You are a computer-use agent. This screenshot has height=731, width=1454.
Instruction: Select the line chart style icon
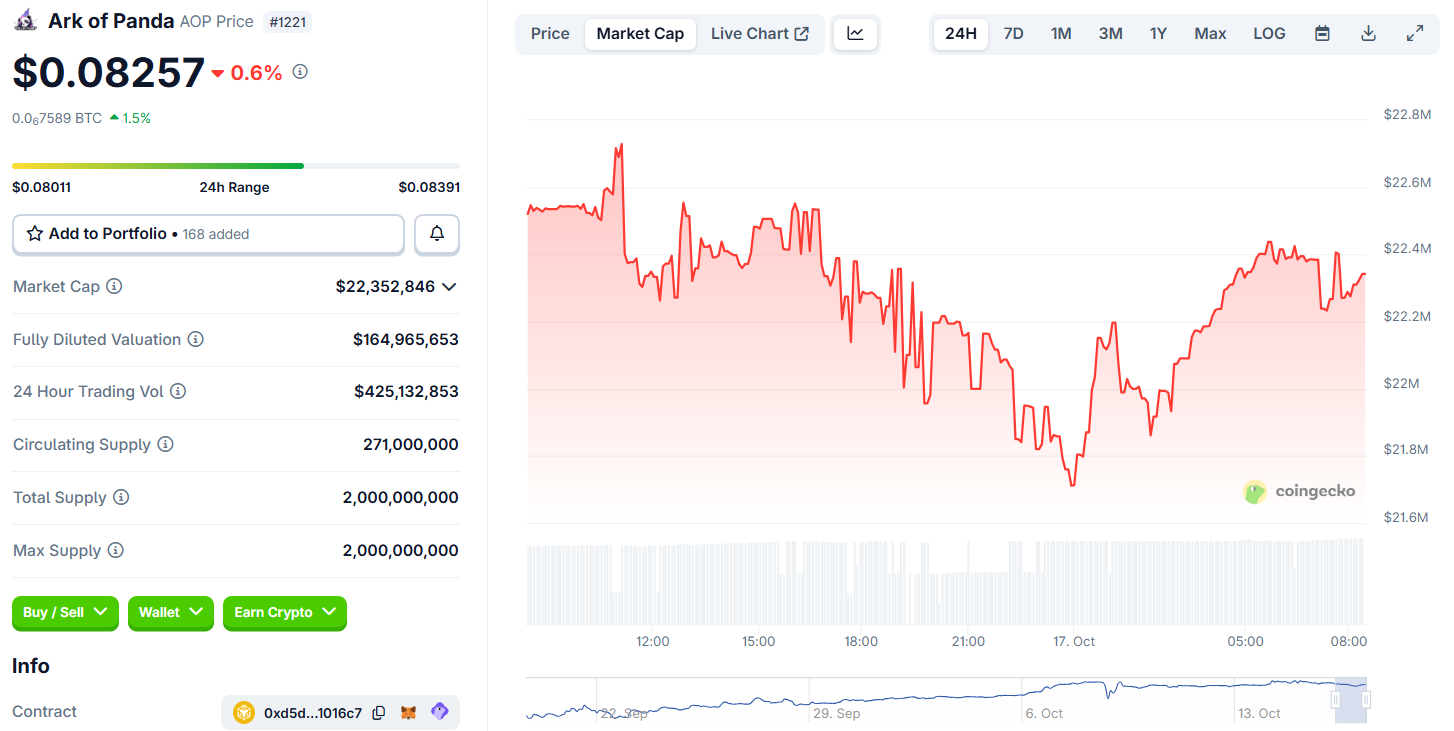pos(855,32)
